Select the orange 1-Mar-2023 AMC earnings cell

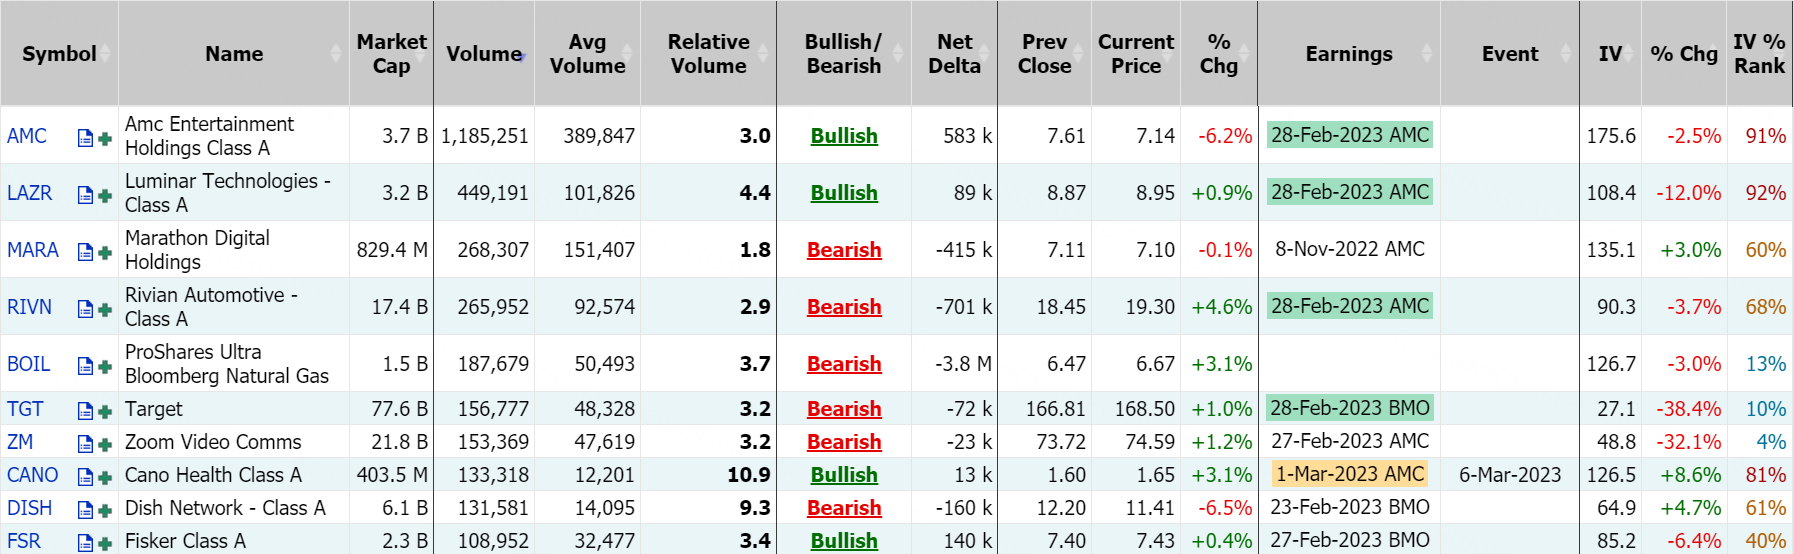1350,474
